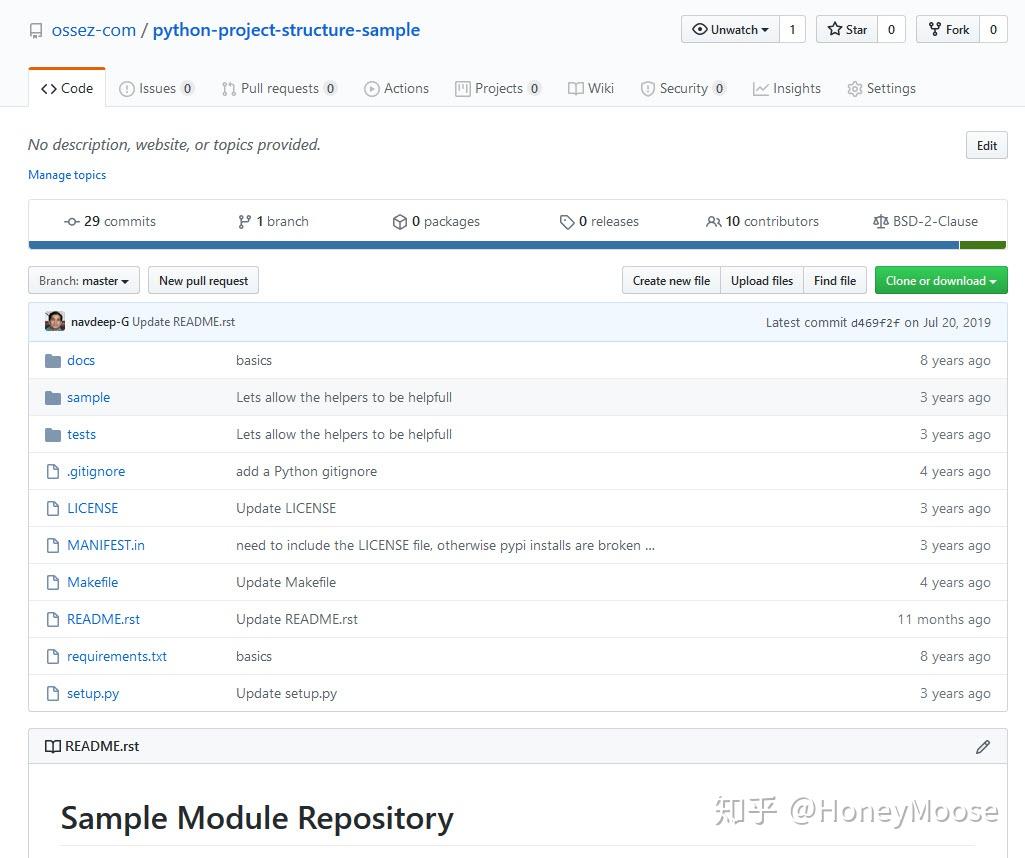1025x858 pixels.
Task: Click the repository icon beside ossez-com
Action: (x=36, y=31)
